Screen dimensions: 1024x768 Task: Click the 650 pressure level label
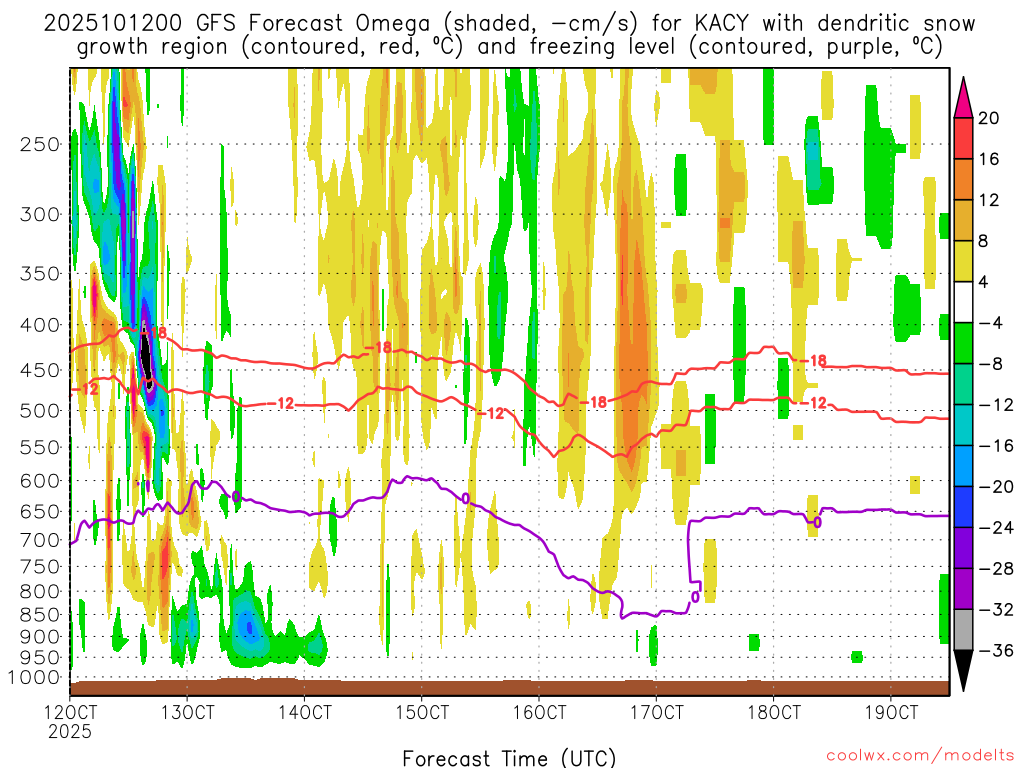click(x=40, y=511)
